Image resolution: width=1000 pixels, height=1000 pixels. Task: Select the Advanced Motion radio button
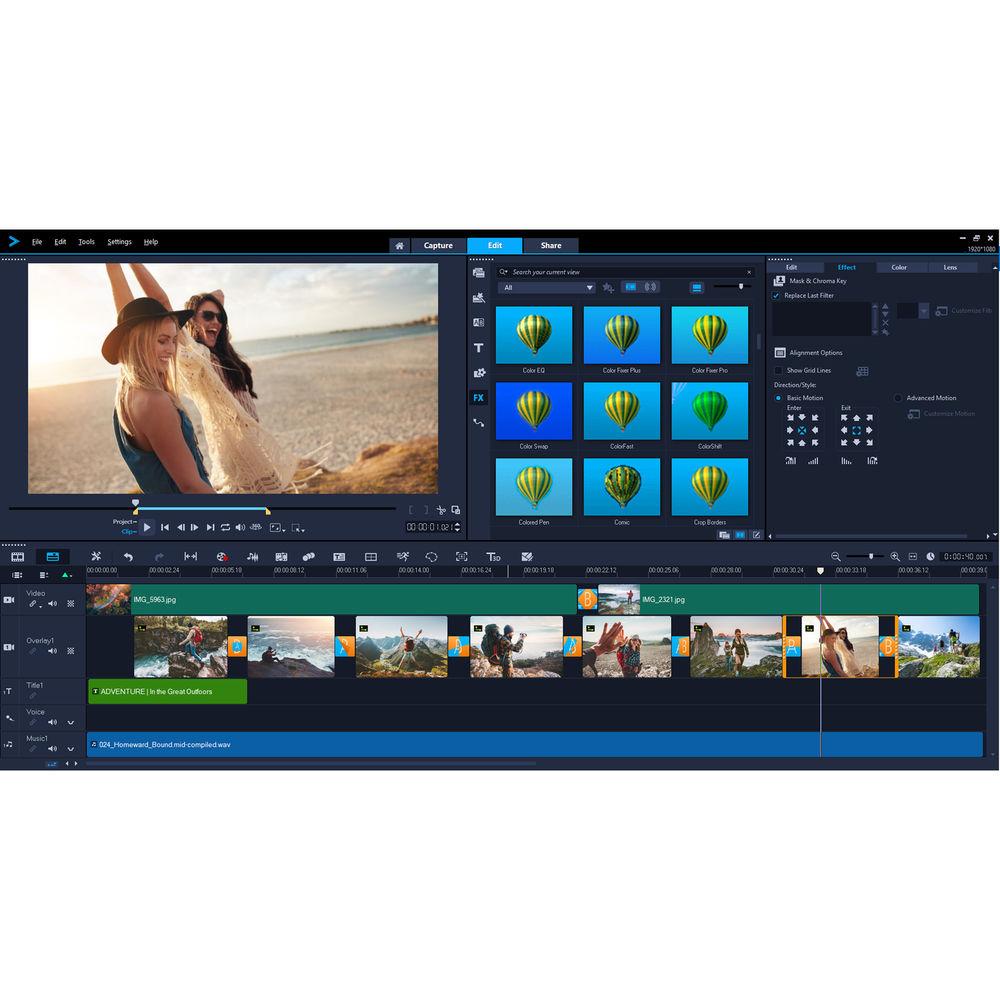pyautogui.click(x=897, y=398)
